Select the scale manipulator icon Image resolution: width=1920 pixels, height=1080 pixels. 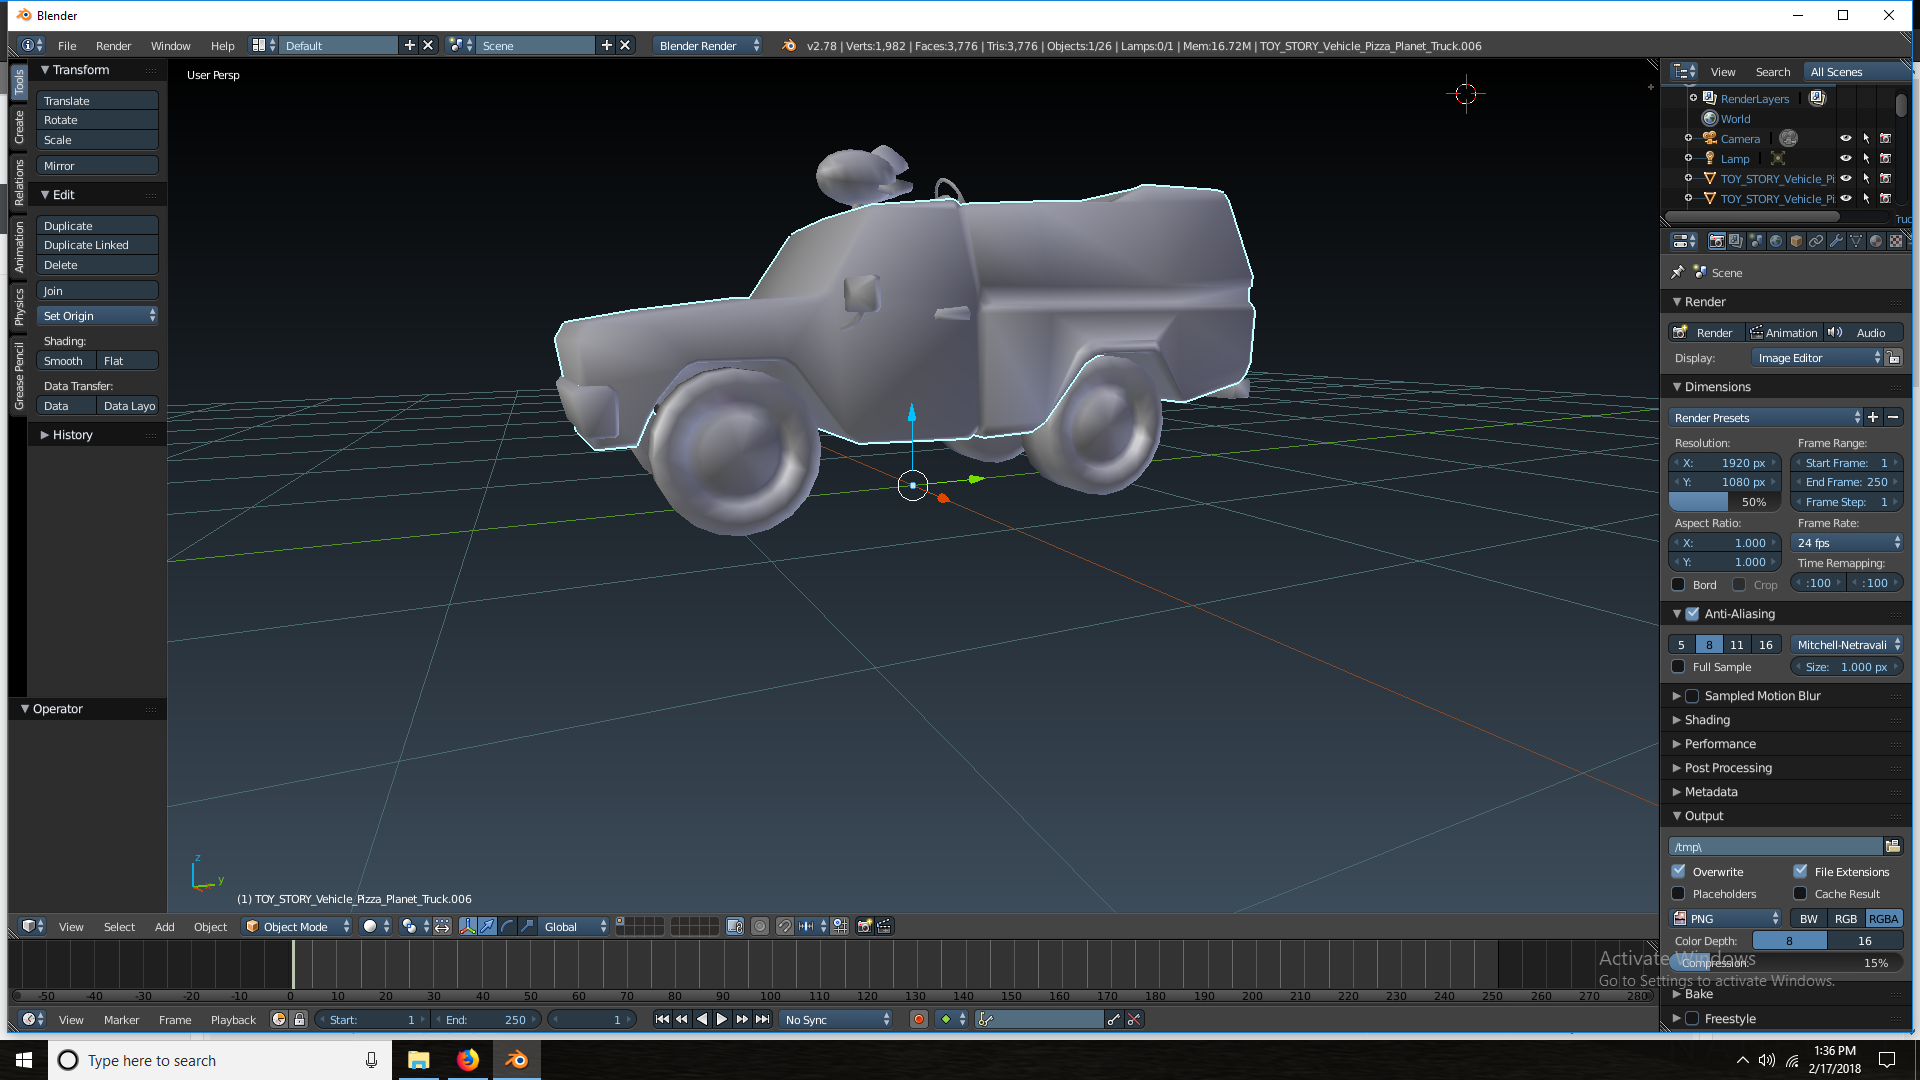coord(527,926)
